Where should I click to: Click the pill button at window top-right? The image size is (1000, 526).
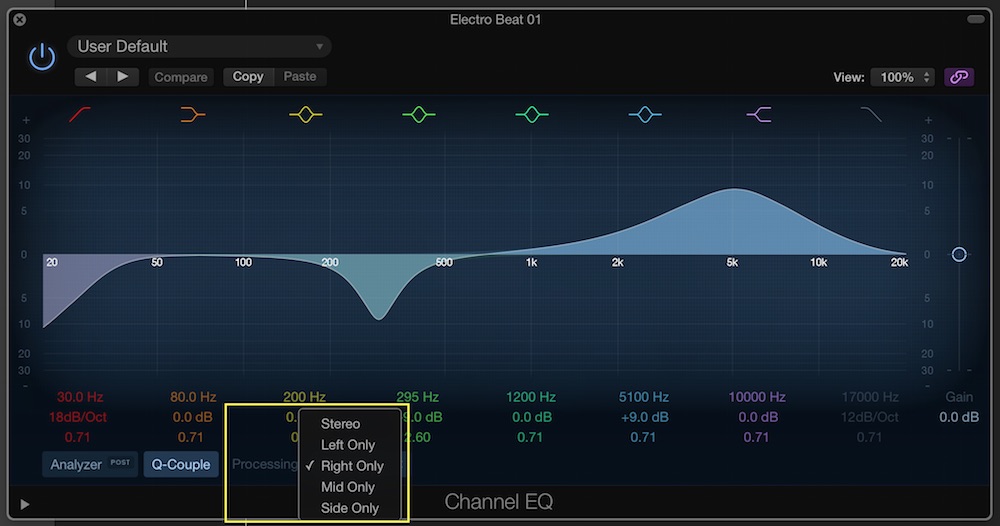coord(976,19)
